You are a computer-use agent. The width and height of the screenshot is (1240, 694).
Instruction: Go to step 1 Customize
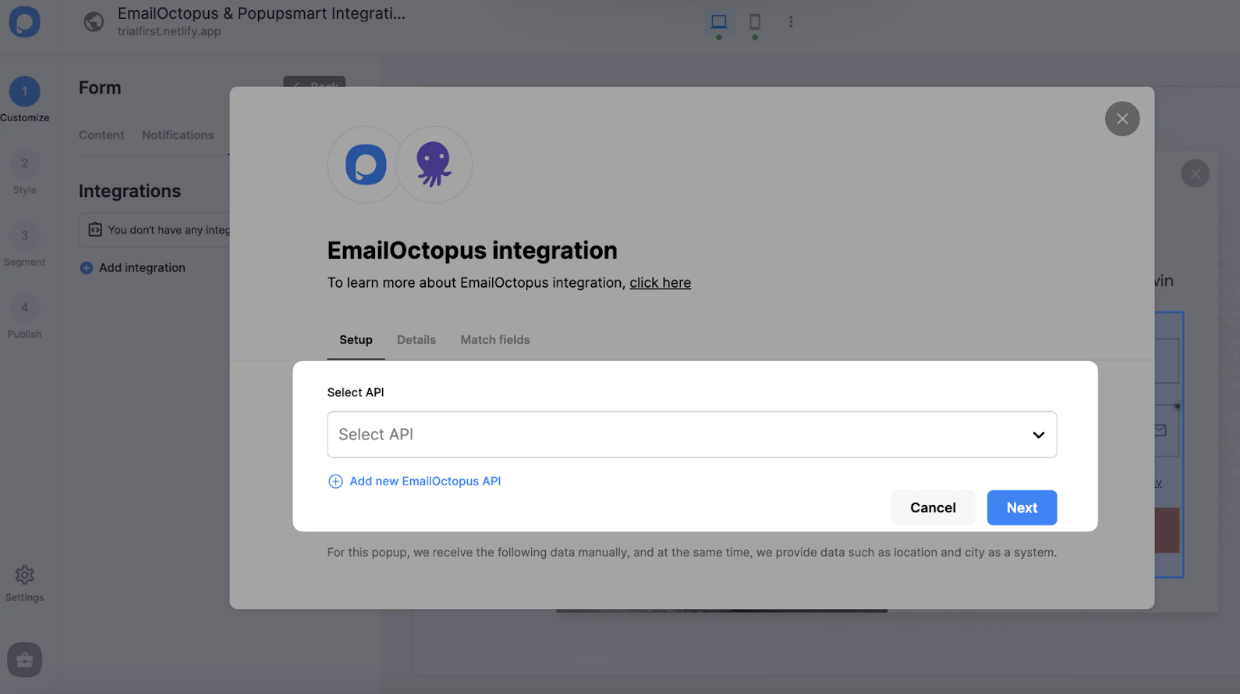tap(24, 100)
